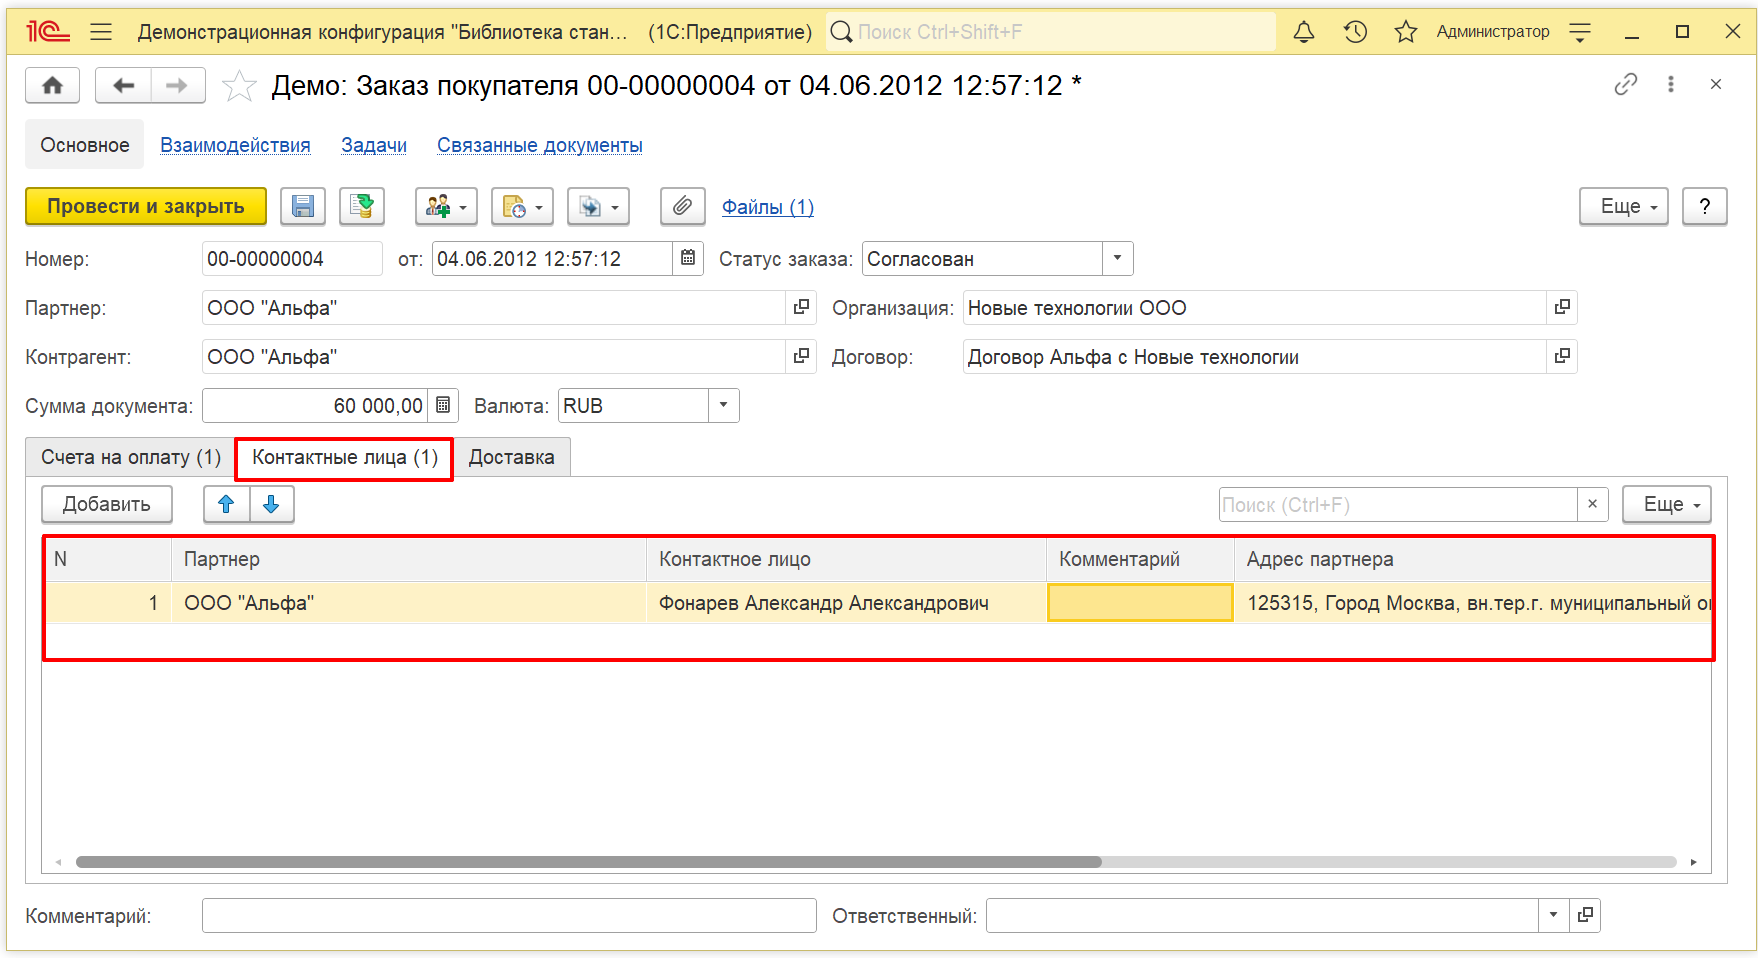The image size is (1758, 958).
Task: Move the contact row up
Action: tap(227, 504)
